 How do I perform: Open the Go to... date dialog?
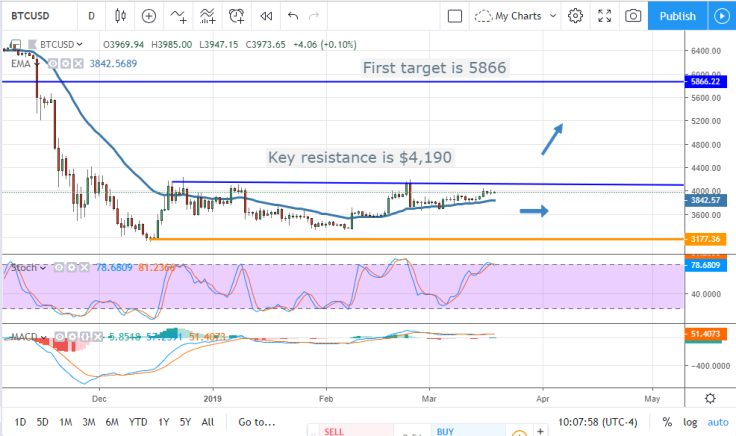tap(256, 422)
